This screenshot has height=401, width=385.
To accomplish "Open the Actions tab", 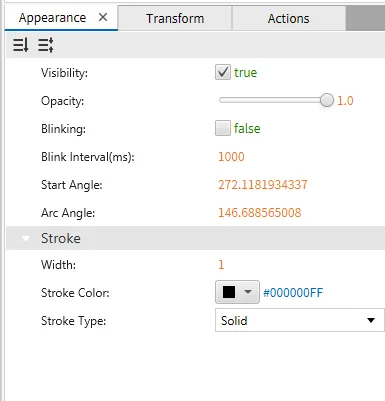I will pyautogui.click(x=289, y=18).
